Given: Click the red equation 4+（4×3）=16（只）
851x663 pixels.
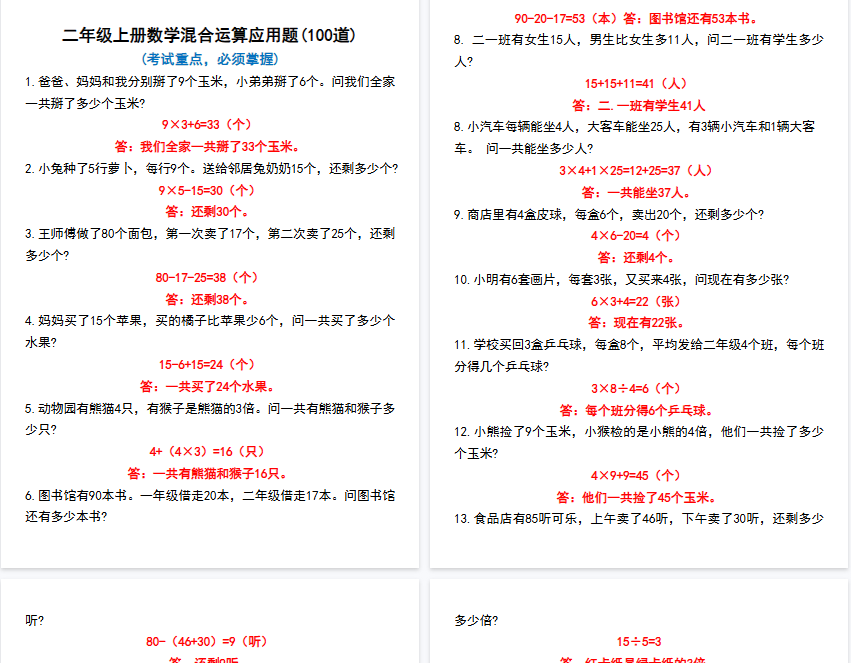Looking at the screenshot, I should click(208, 451).
